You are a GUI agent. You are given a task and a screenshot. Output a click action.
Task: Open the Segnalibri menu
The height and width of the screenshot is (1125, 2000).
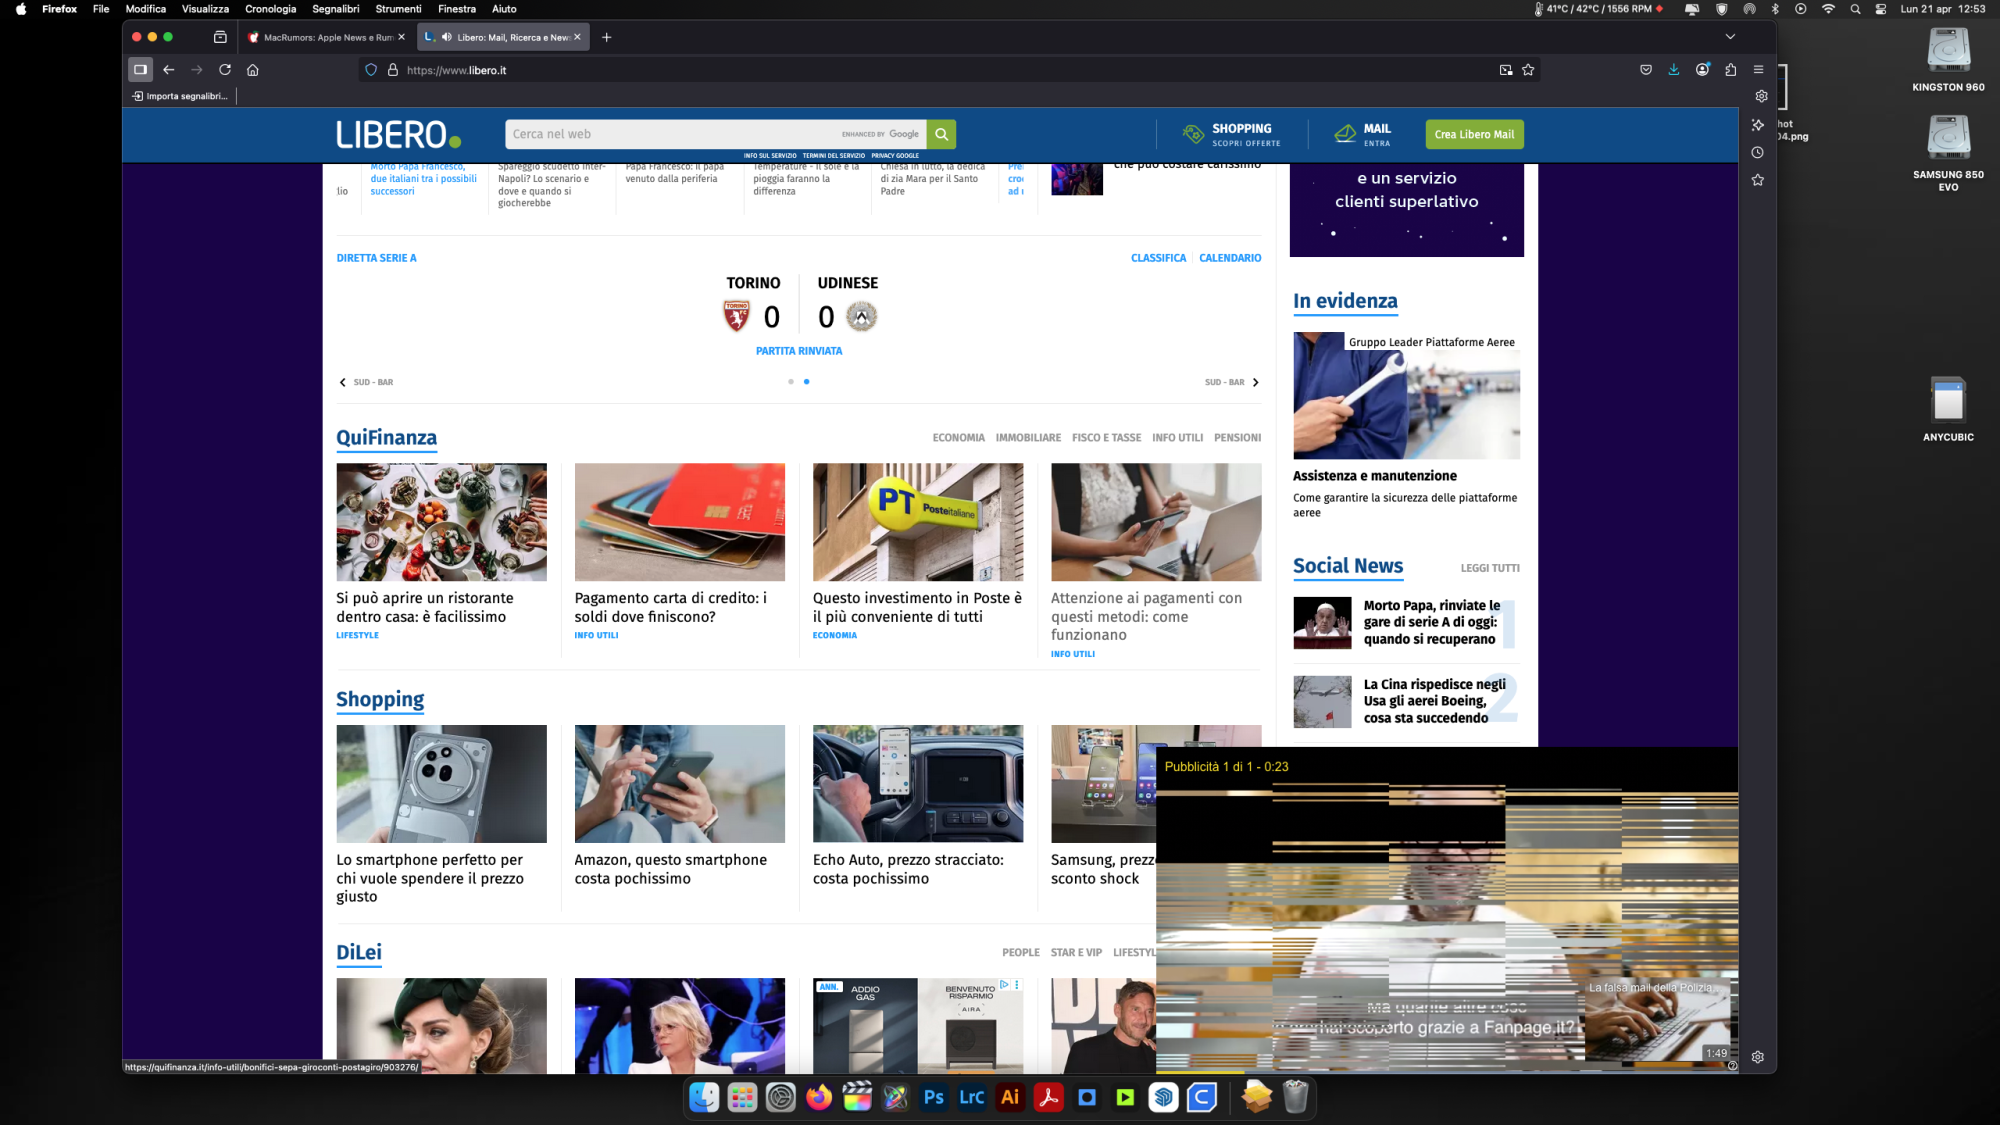(x=335, y=9)
